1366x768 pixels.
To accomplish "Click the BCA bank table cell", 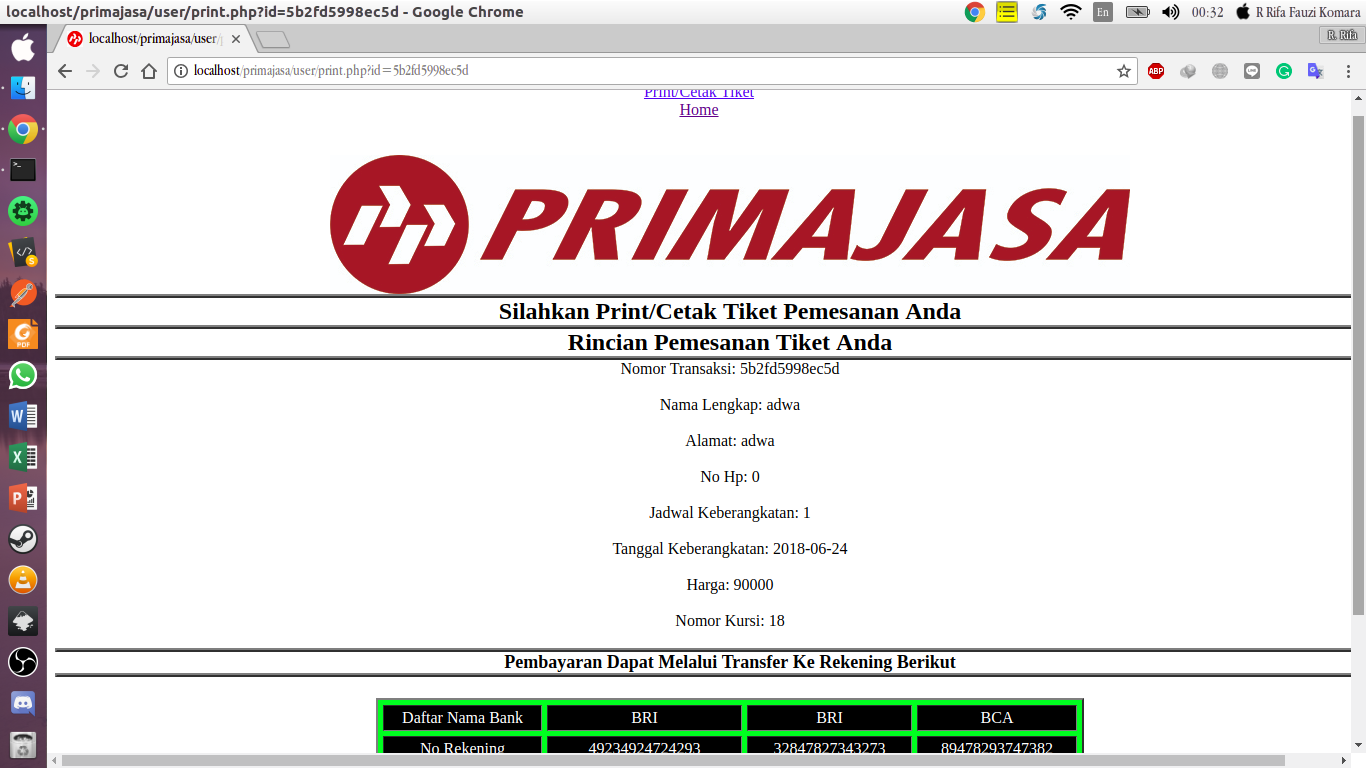I will coord(996,718).
